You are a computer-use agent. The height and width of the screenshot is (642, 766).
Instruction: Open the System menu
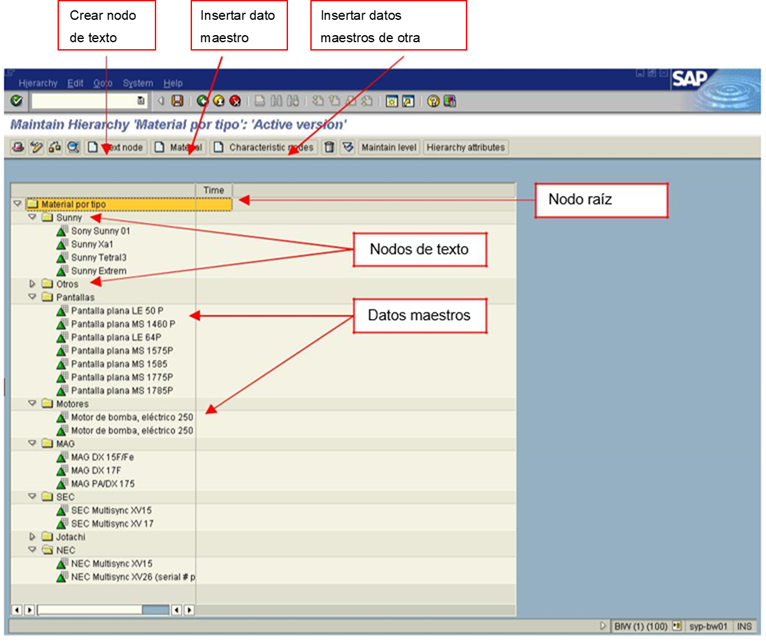click(x=138, y=83)
